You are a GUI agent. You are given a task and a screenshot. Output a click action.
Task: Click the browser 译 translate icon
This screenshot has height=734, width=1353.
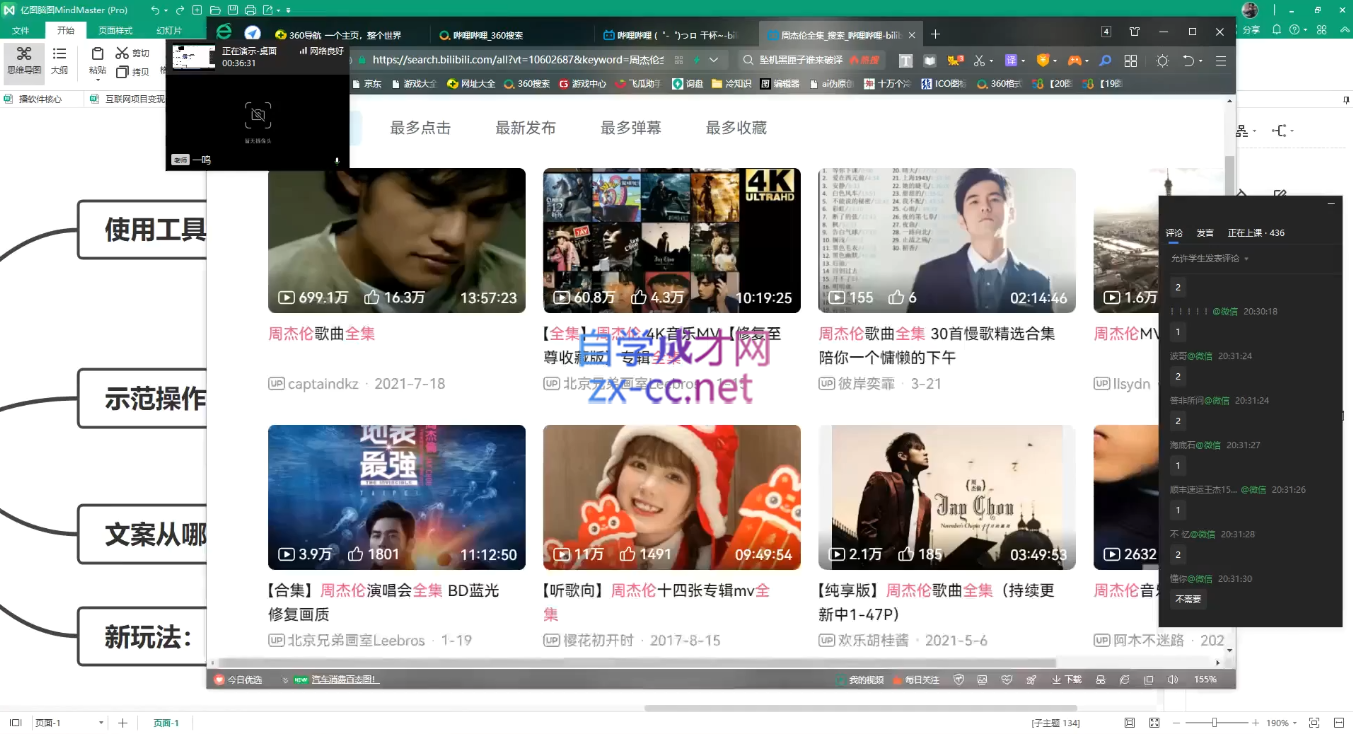(x=1012, y=60)
